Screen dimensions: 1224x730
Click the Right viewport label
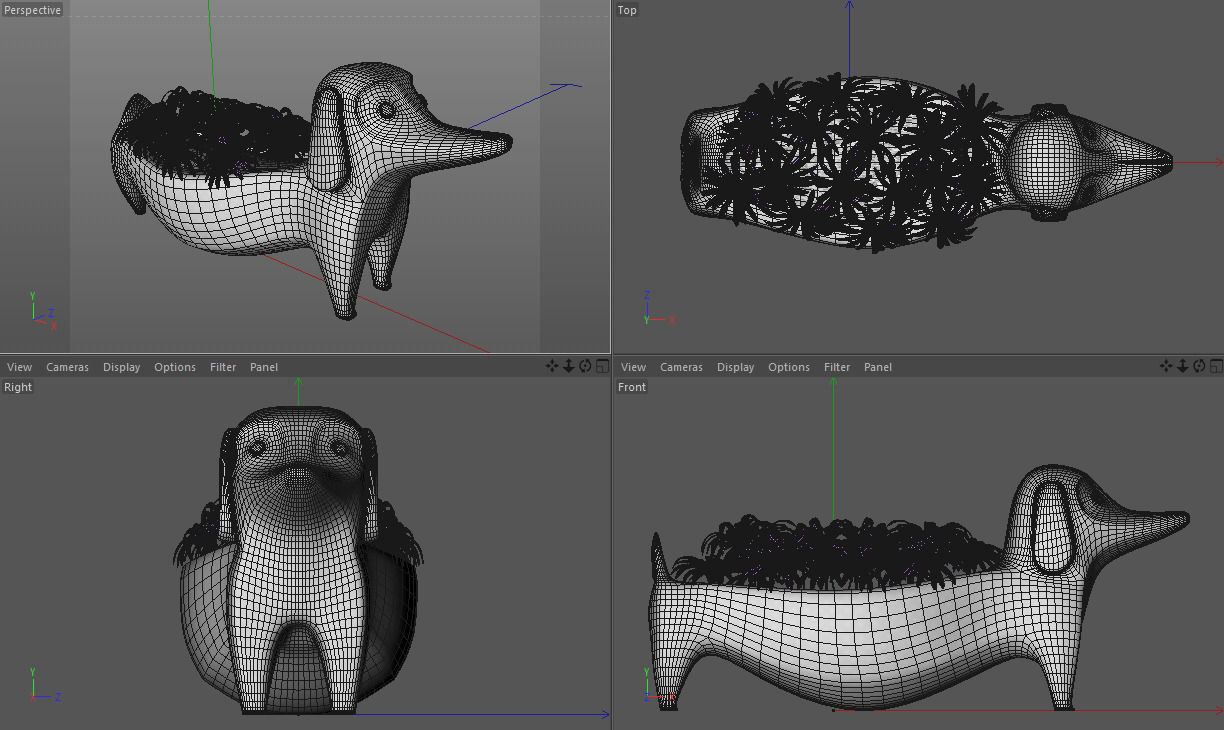click(x=18, y=387)
